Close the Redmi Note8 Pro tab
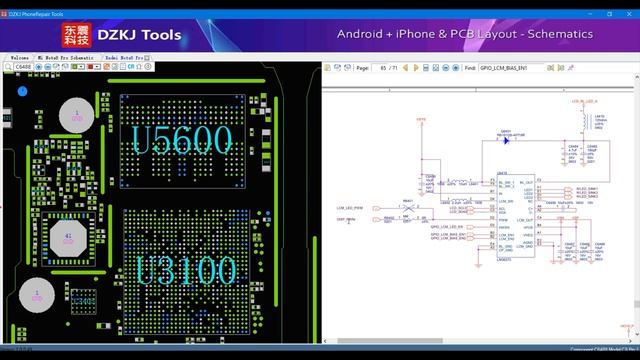Viewport: 640px width, 360px height. [x=147, y=58]
